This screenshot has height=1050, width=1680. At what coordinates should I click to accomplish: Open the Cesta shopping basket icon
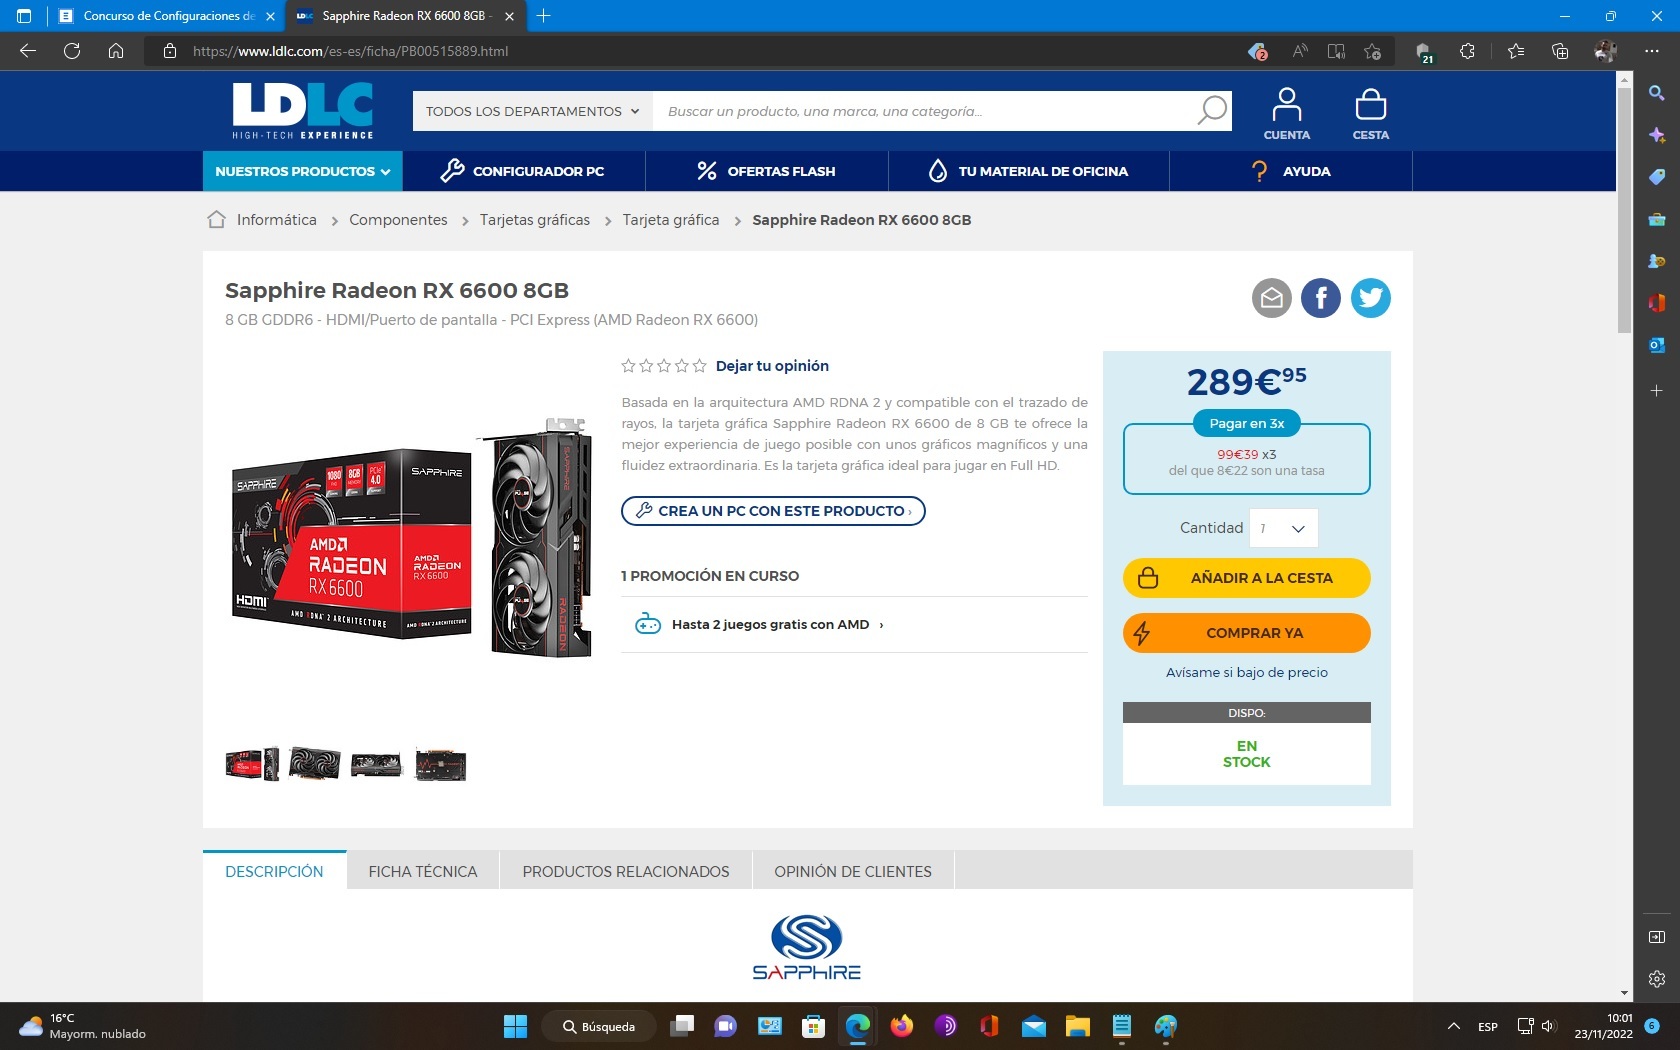click(x=1370, y=112)
